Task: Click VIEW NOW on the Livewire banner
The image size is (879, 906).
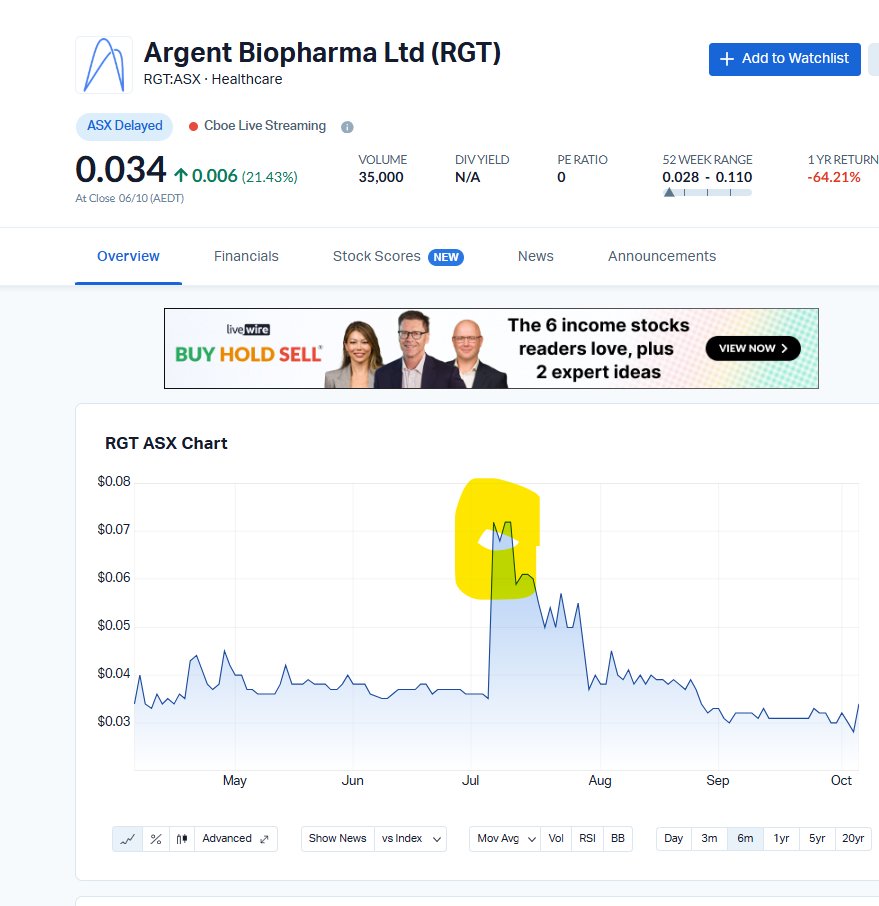Action: tap(753, 348)
